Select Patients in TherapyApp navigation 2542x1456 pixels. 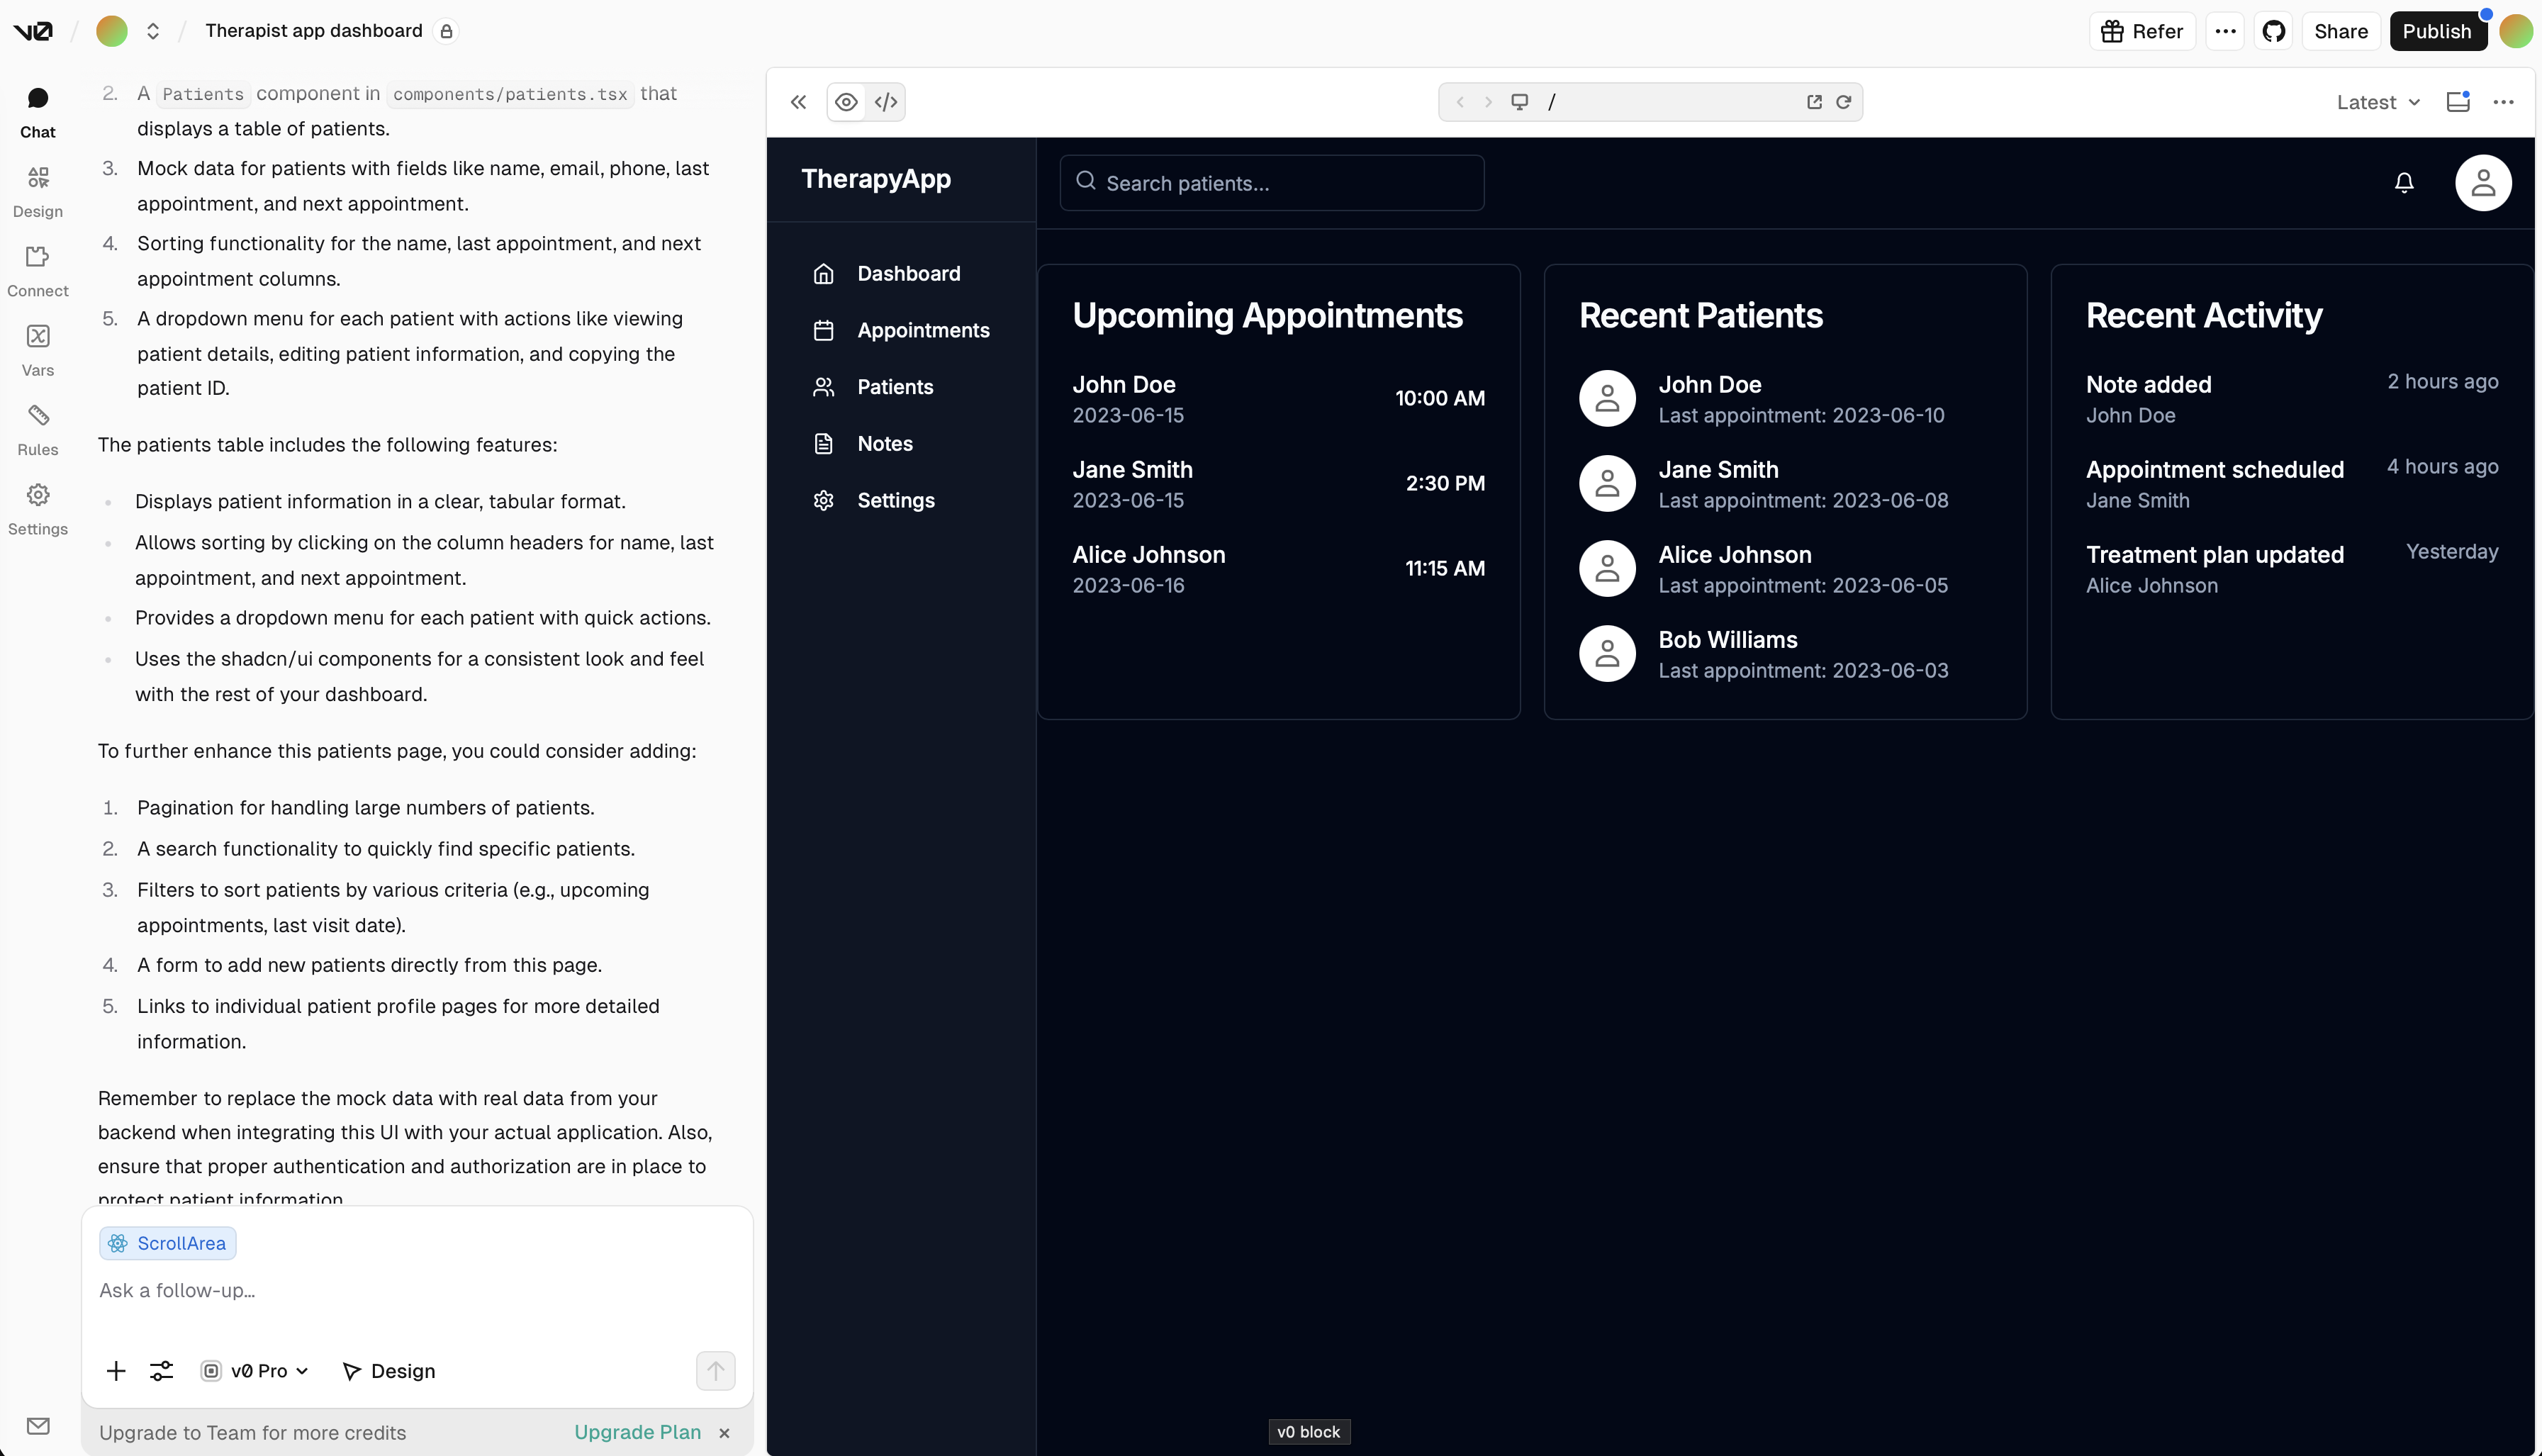tap(894, 387)
